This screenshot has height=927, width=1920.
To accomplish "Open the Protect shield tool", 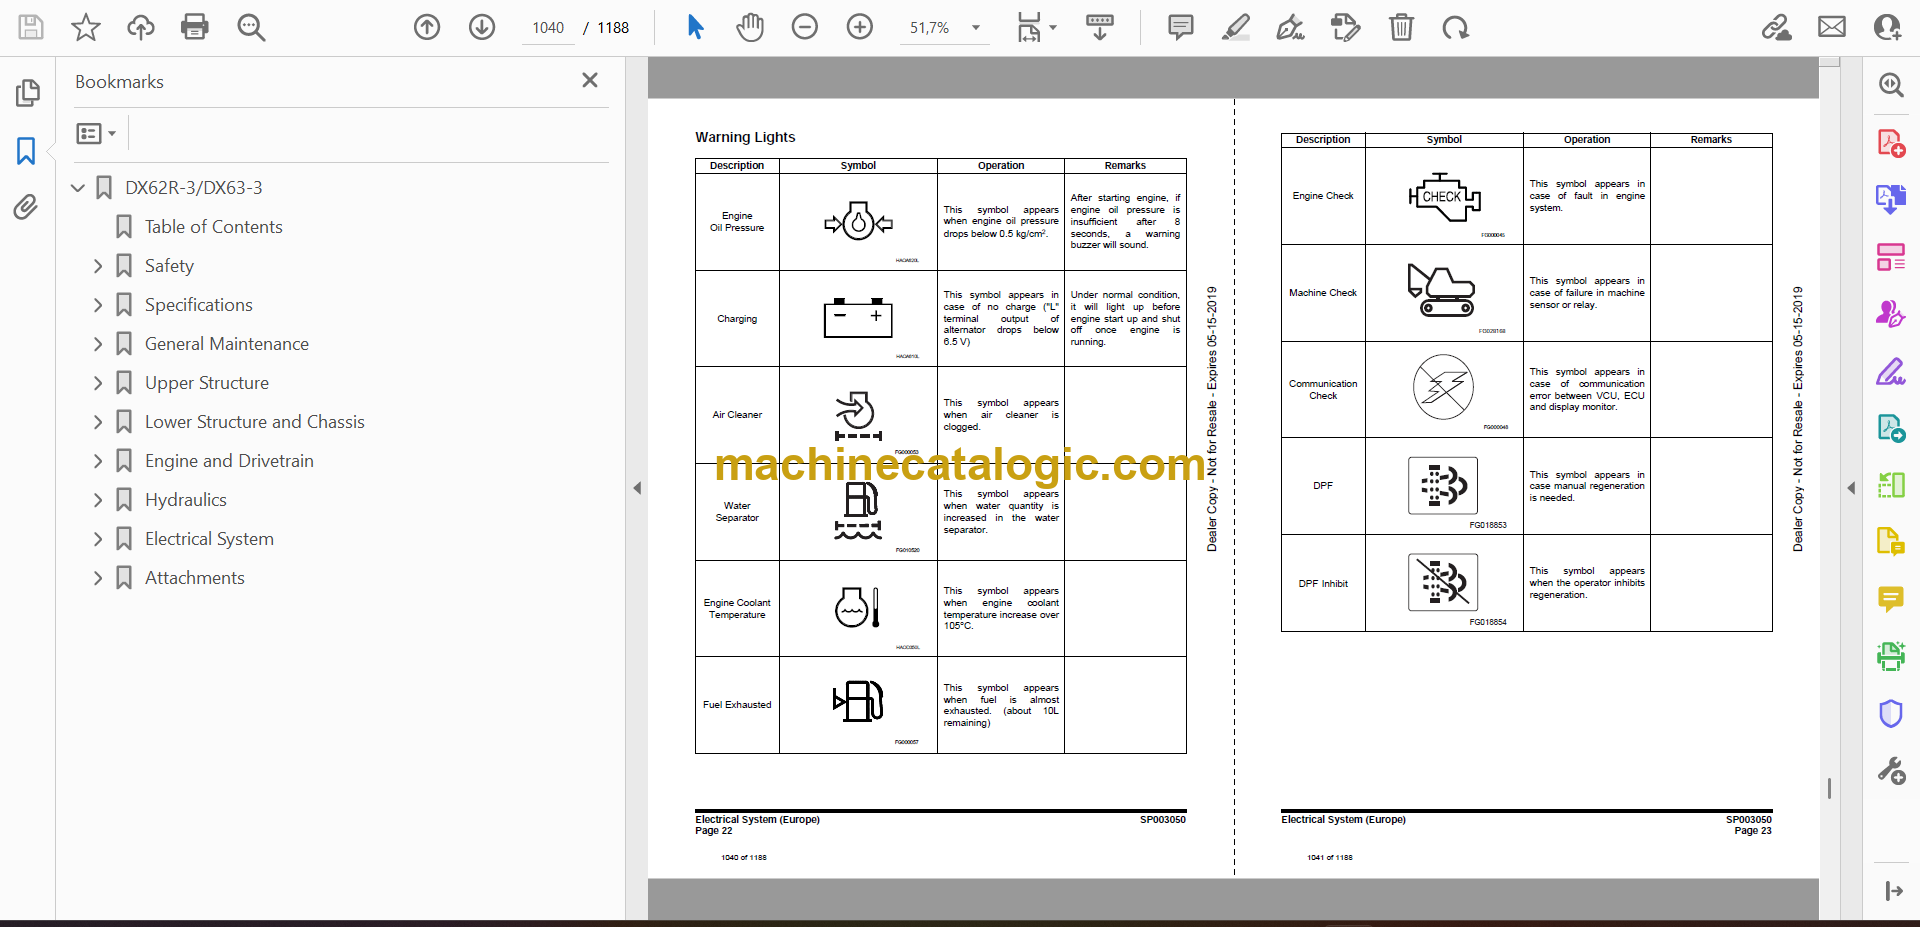I will 1891,713.
